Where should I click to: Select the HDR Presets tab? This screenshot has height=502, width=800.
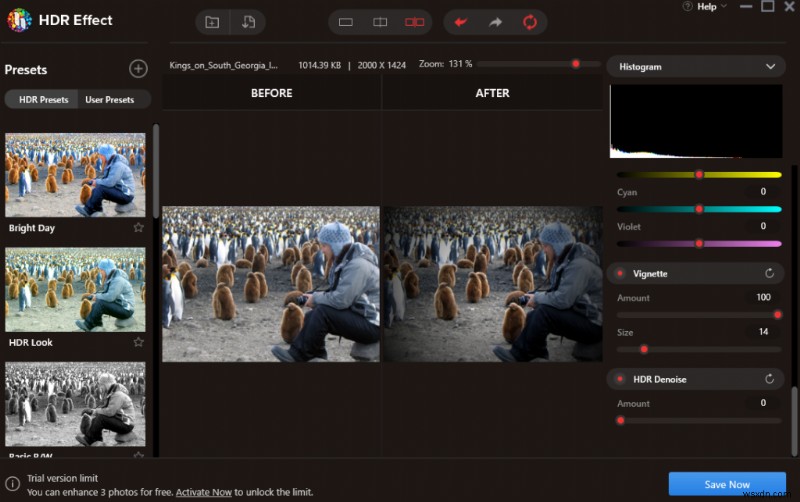click(43, 100)
